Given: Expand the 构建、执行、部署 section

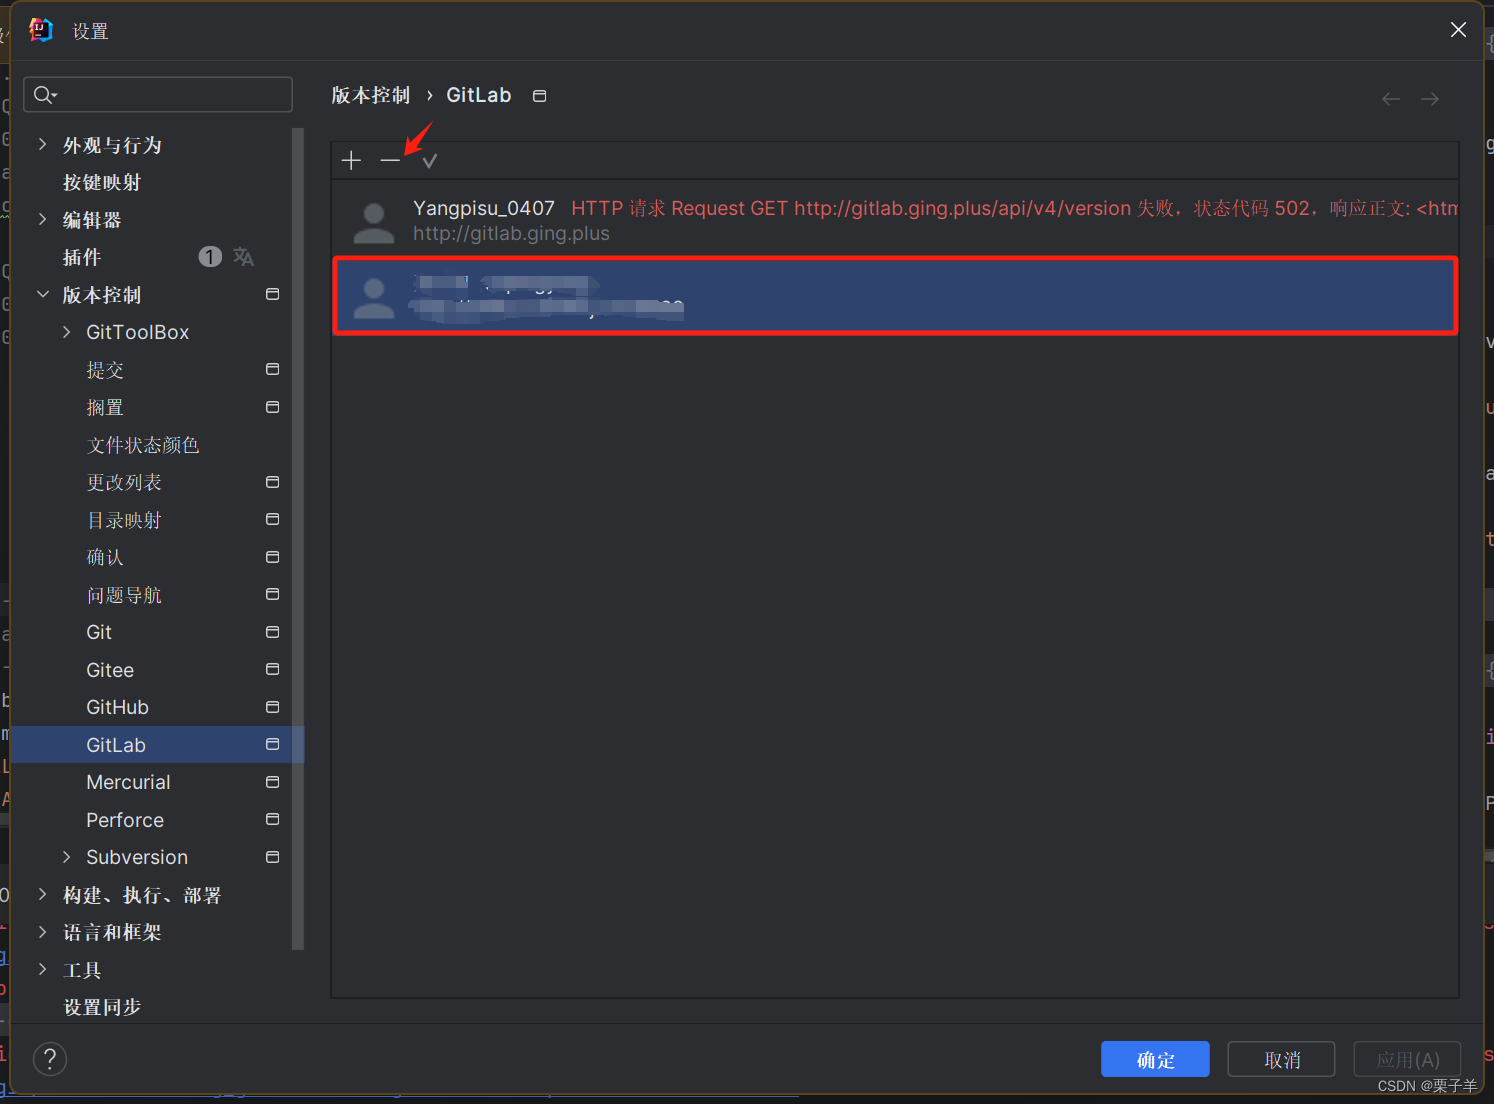Looking at the screenshot, I should point(42,894).
